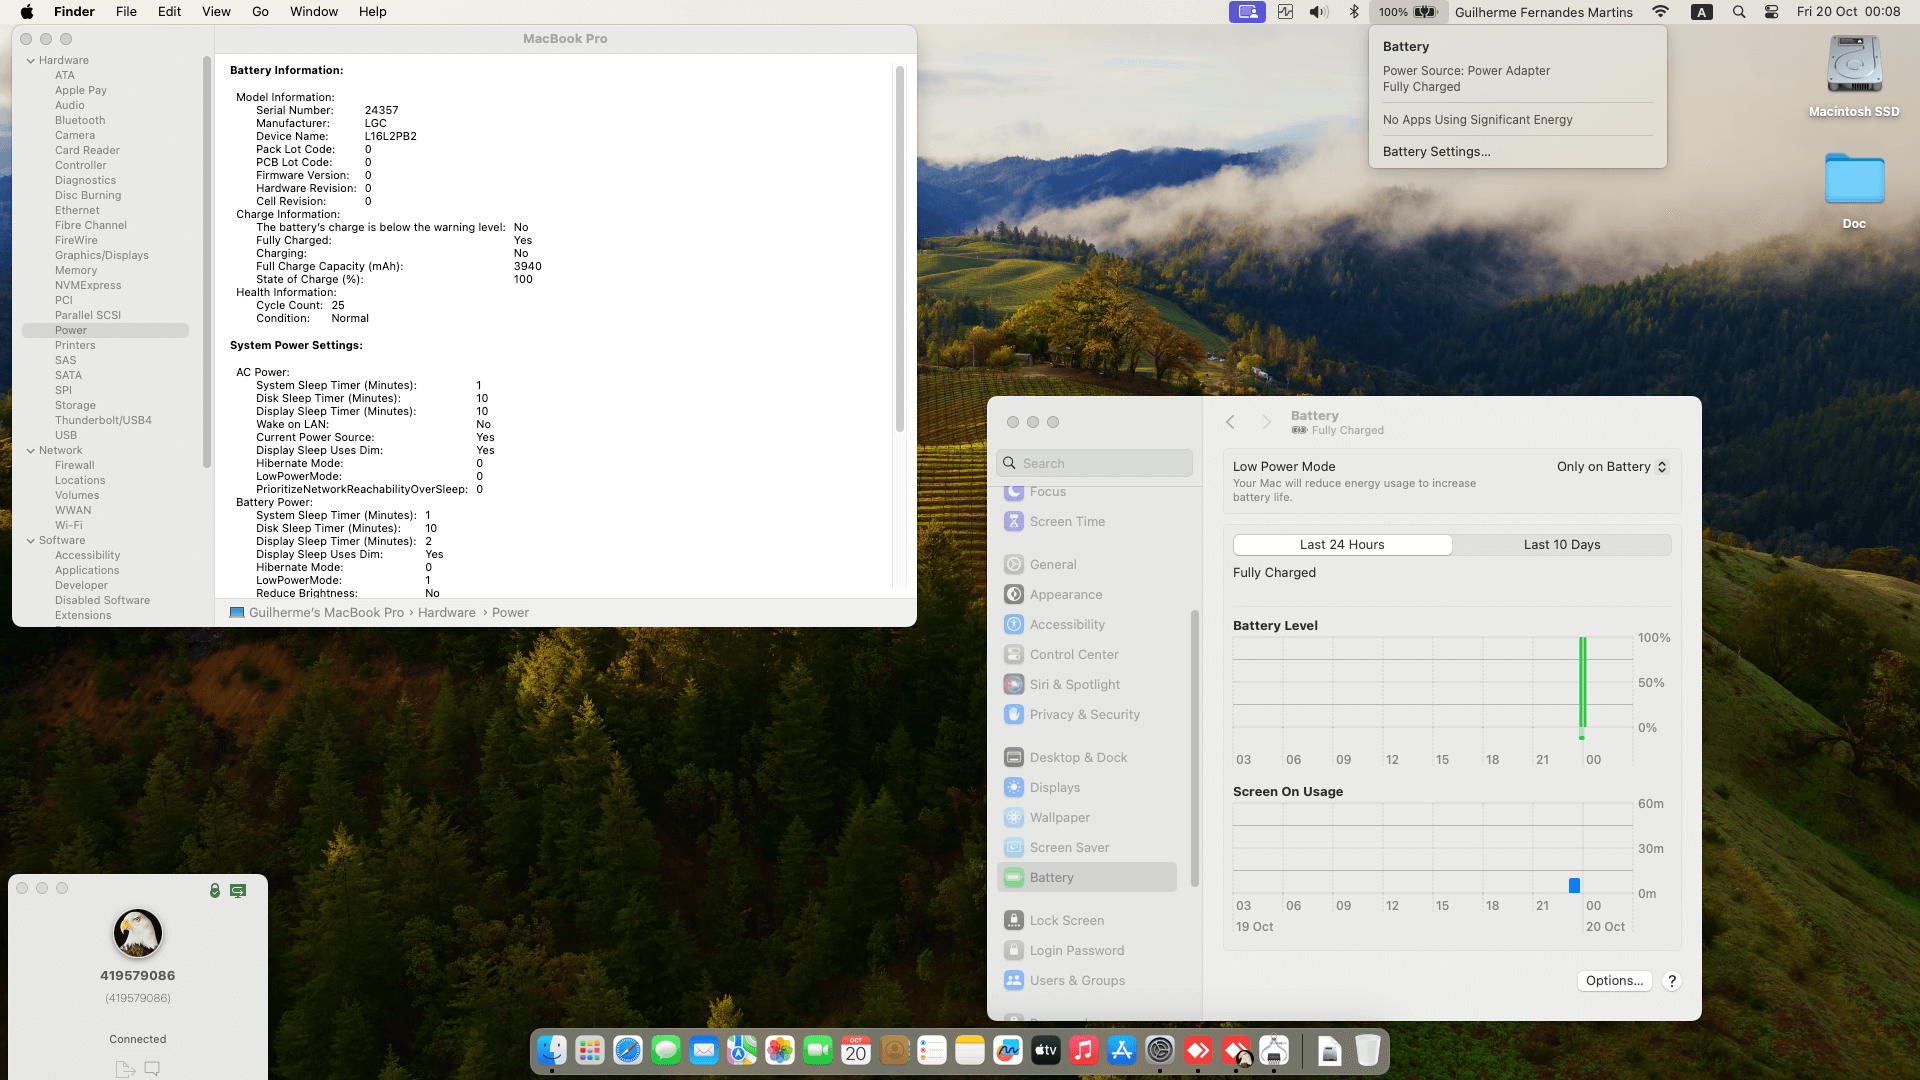1920x1080 pixels.
Task: Select Displays in settings sidebar
Action: (x=1054, y=788)
